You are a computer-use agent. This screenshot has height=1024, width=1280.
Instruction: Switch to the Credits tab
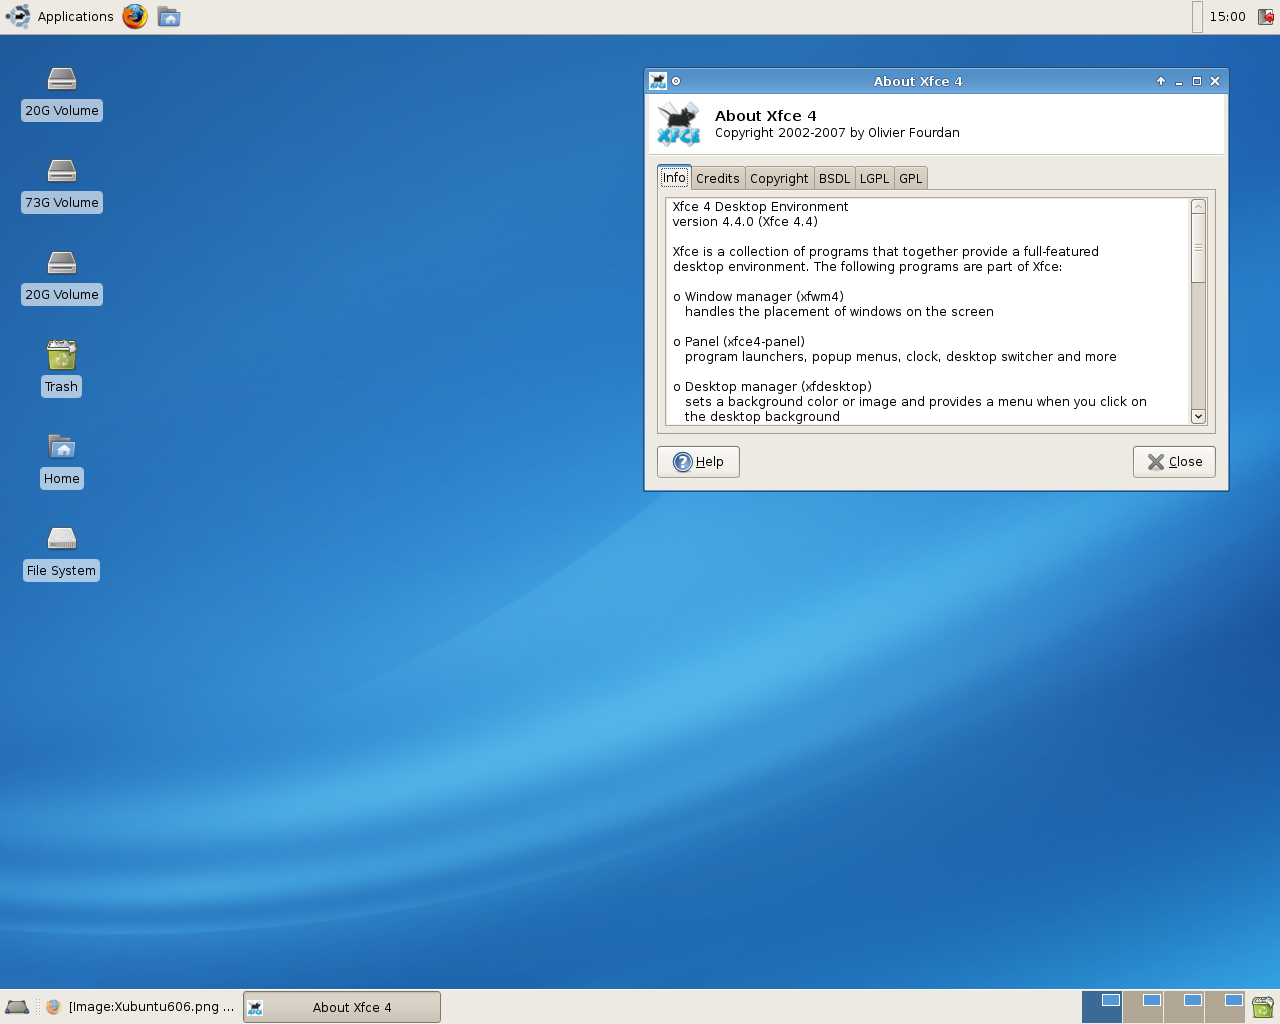(x=717, y=179)
